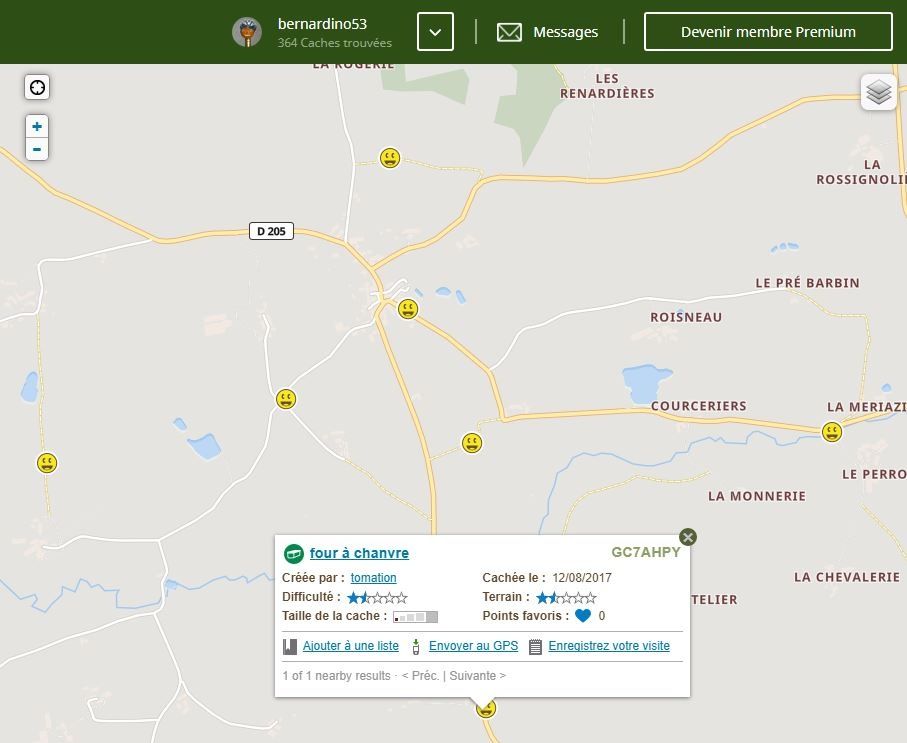Expand the user account dropdown chevron
Viewport: 907px width, 743px height.
tap(435, 32)
